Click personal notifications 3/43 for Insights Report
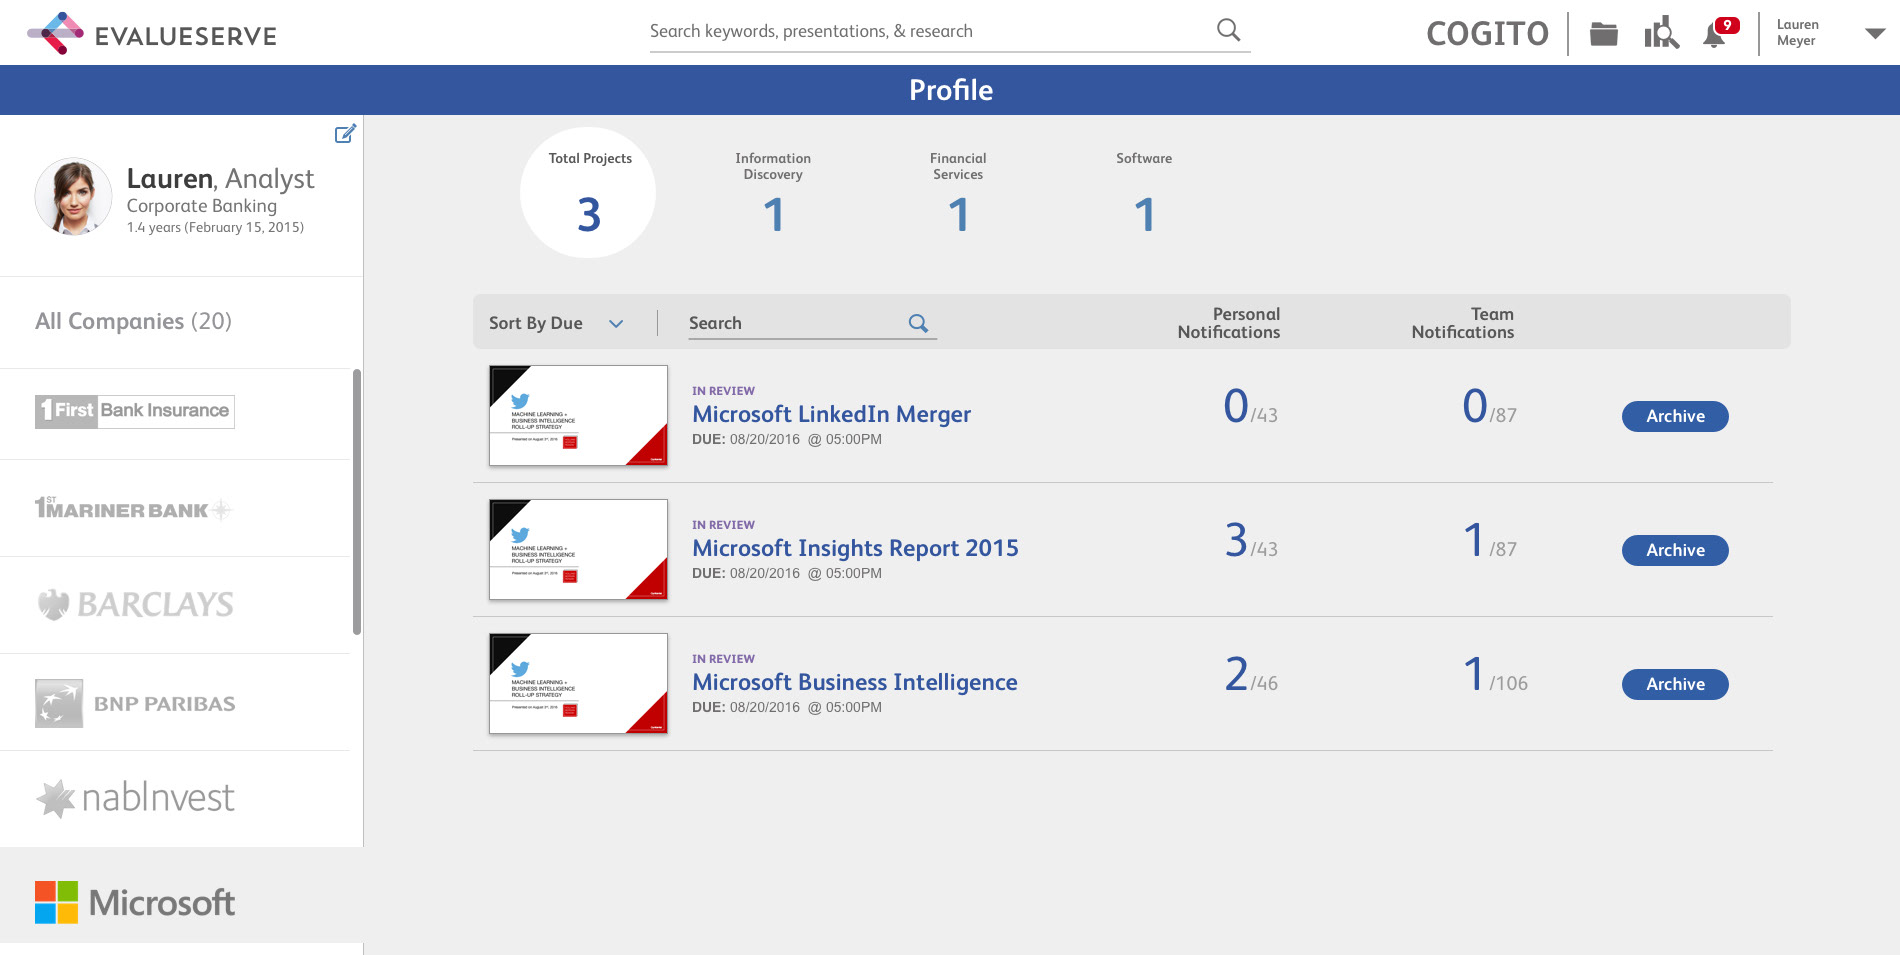1900x955 pixels. (x=1251, y=541)
